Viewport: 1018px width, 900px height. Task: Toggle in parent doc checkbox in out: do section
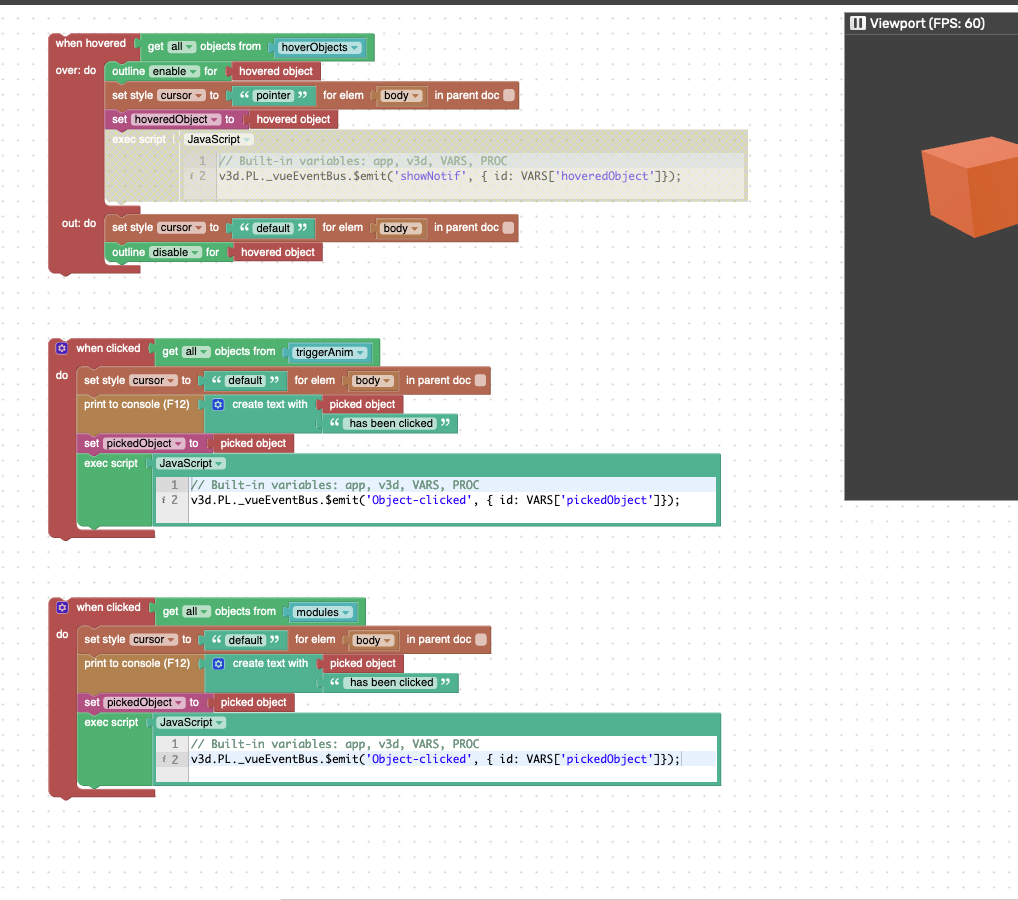click(509, 227)
